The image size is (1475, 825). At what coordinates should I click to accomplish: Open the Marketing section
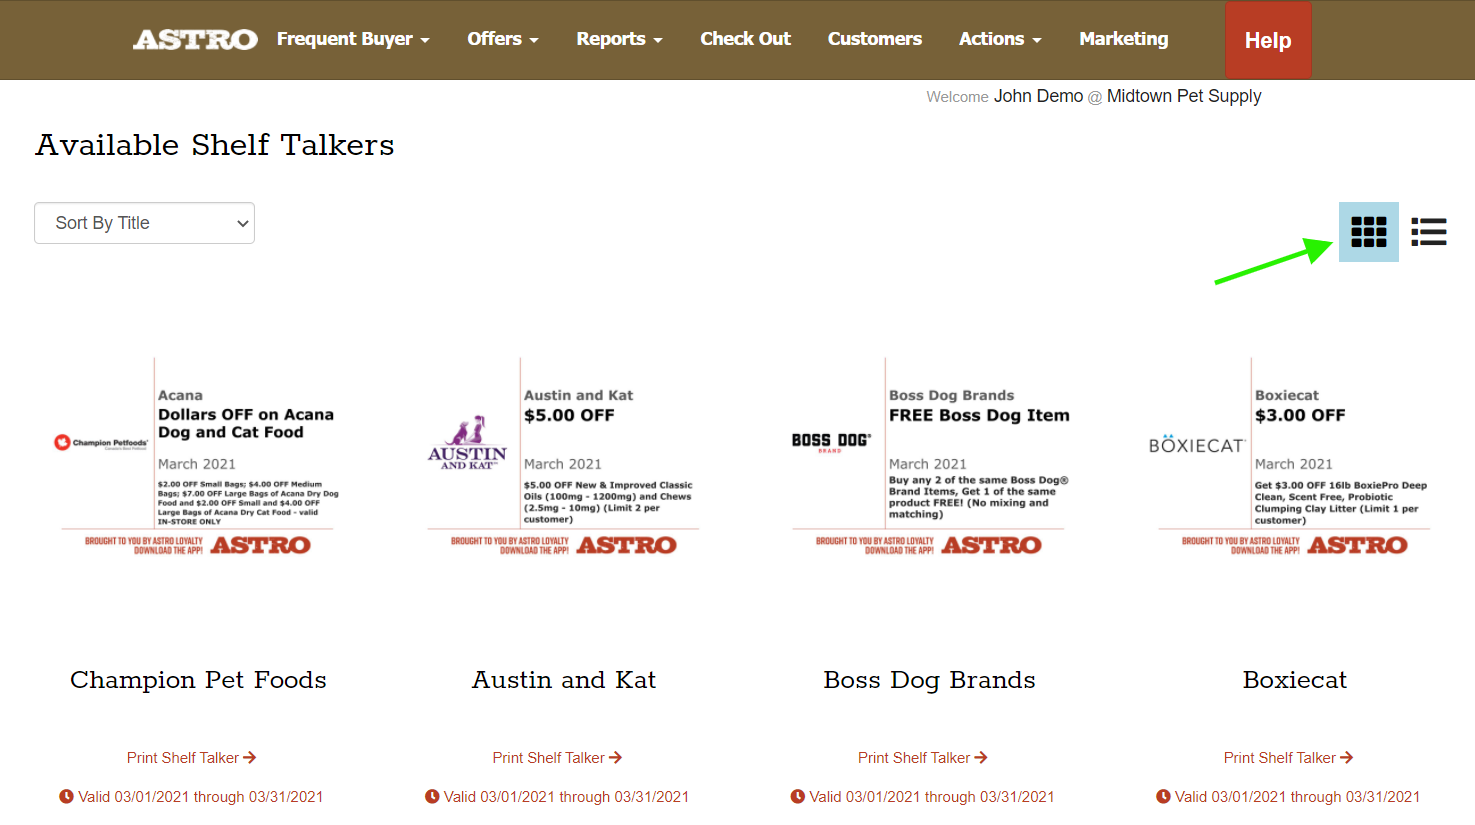[1124, 39]
